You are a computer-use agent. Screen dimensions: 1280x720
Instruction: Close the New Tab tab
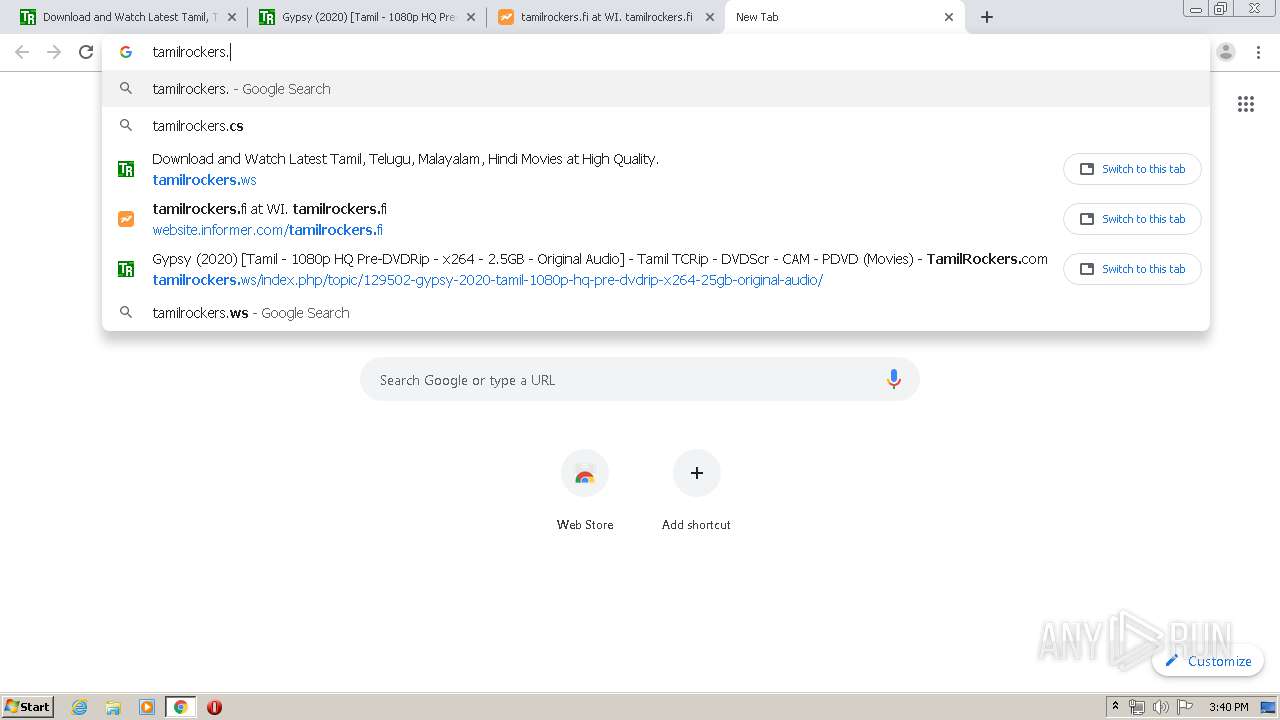[x=949, y=17]
